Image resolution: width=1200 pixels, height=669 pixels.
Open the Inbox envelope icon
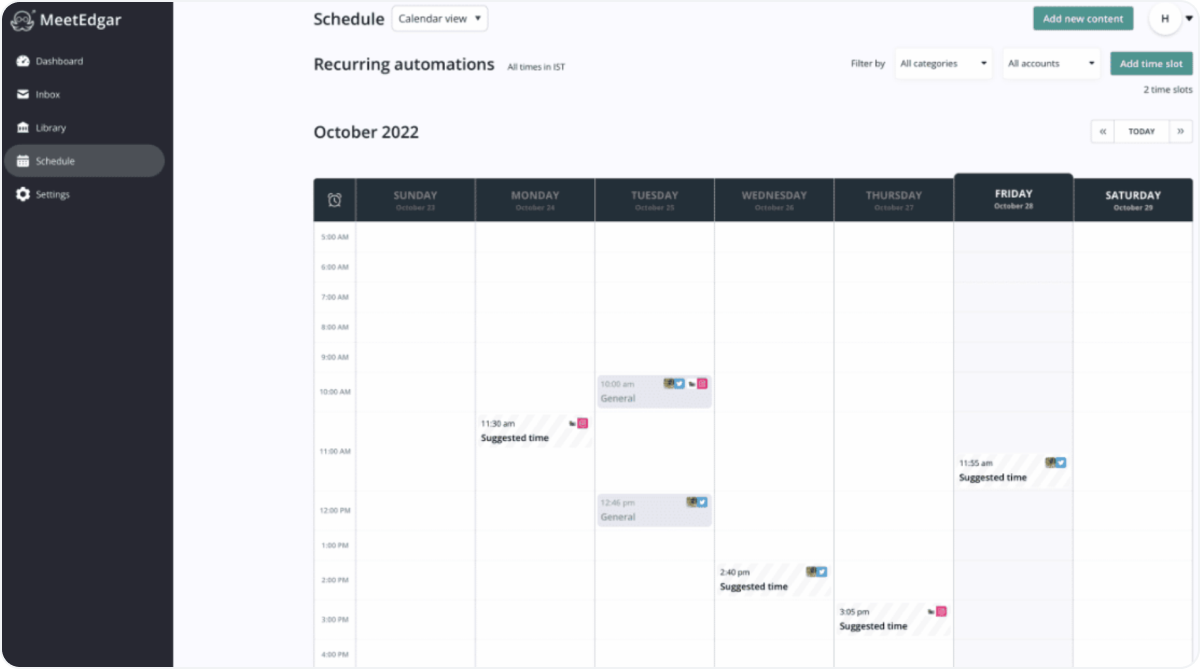(x=23, y=95)
